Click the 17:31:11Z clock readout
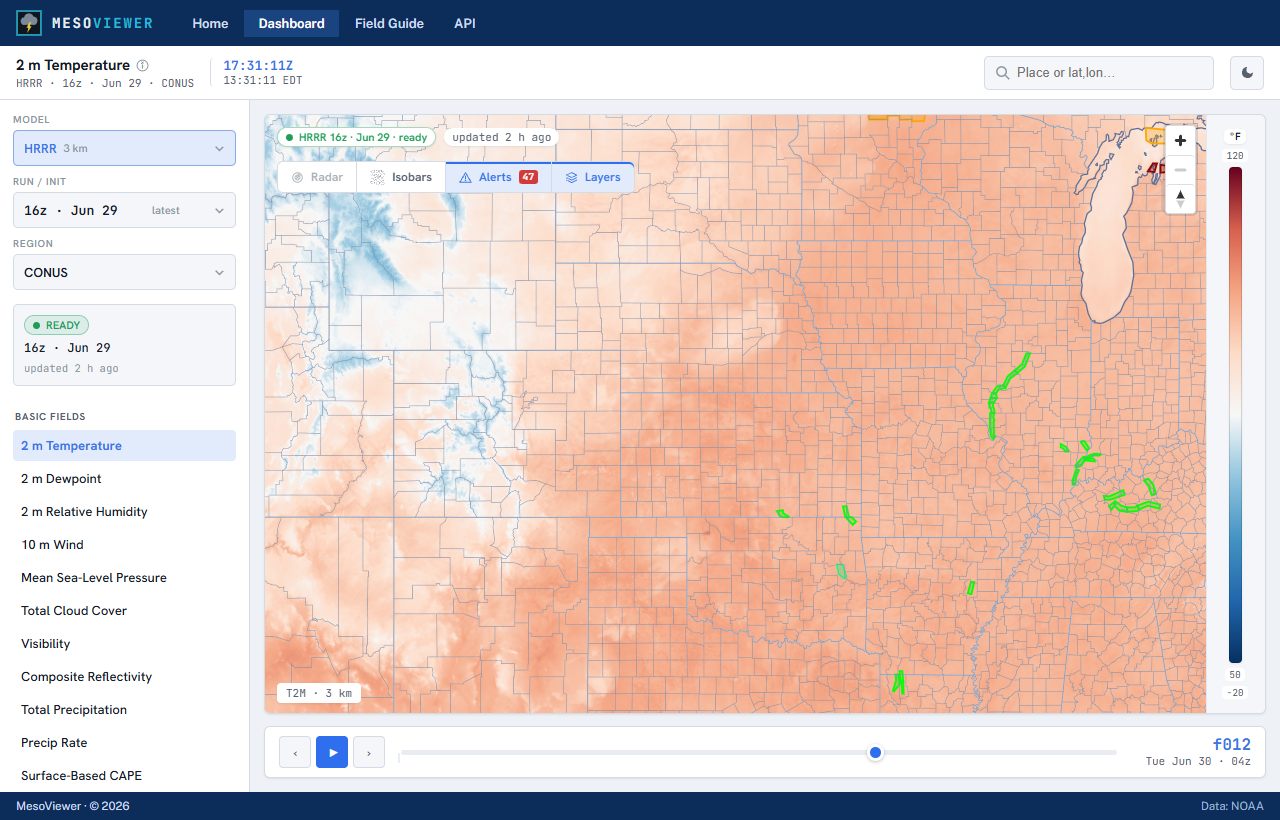Screen dimensions: 1280x820 (258, 65)
